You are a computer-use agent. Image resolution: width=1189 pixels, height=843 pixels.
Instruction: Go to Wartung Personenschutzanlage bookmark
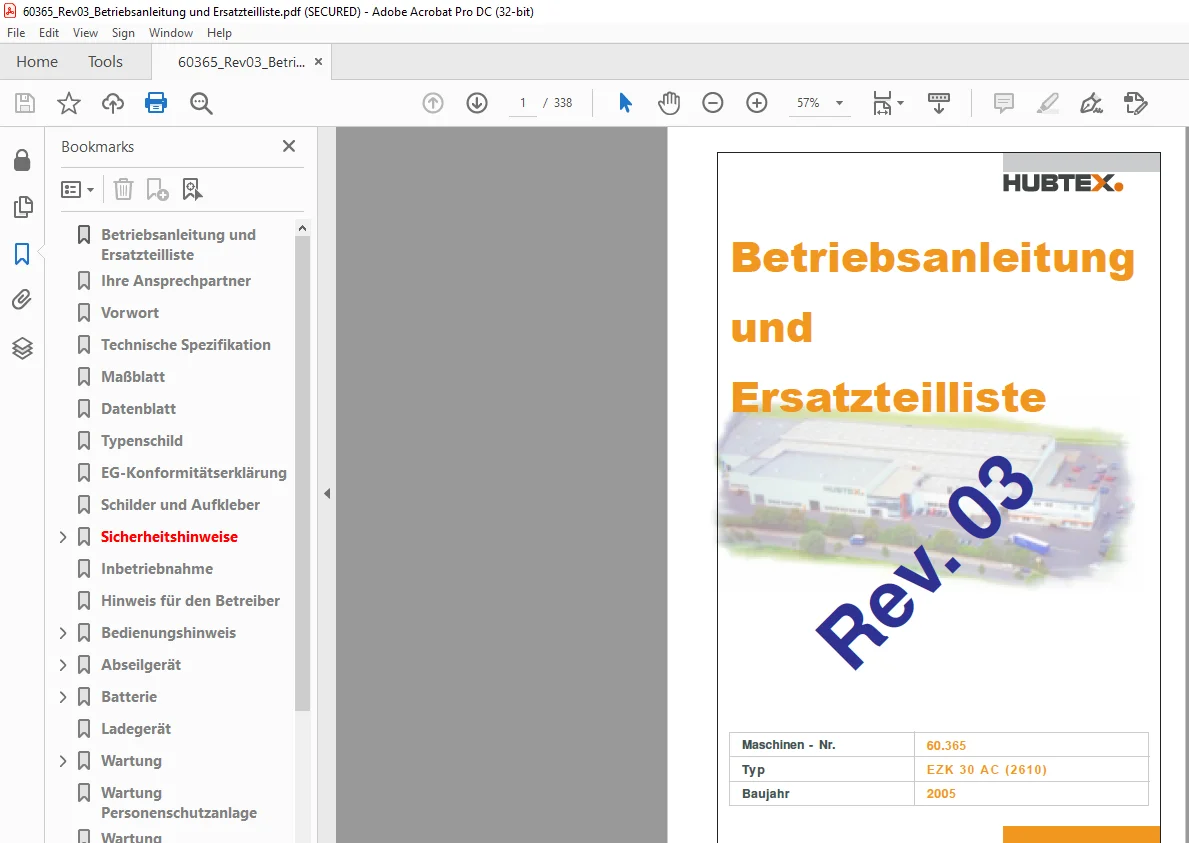click(179, 803)
